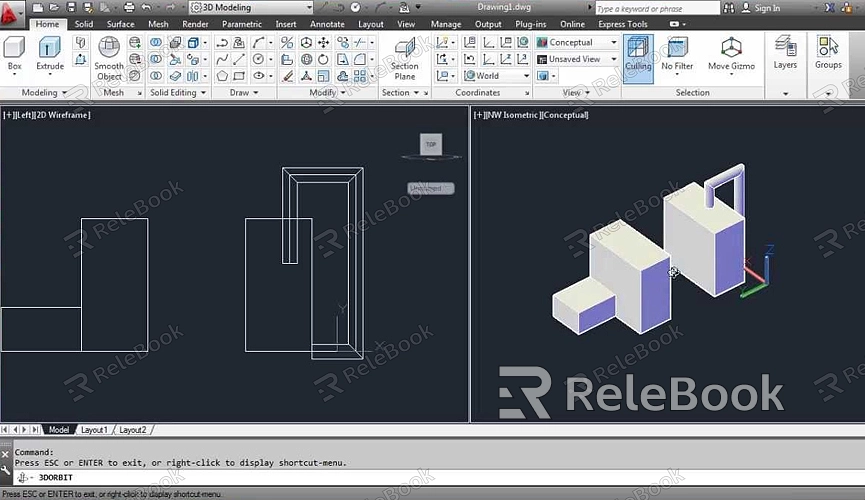Click the Section Plane tool

[x=404, y=58]
